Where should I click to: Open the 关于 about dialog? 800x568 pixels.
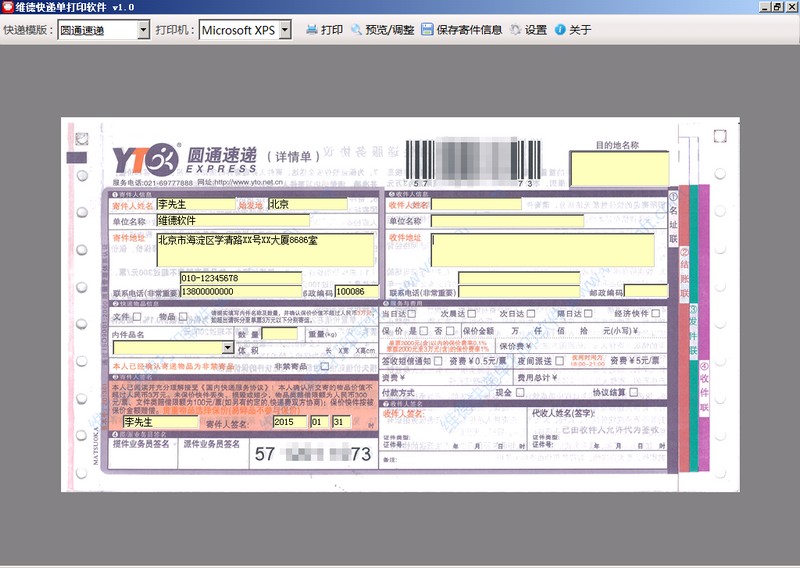point(573,30)
